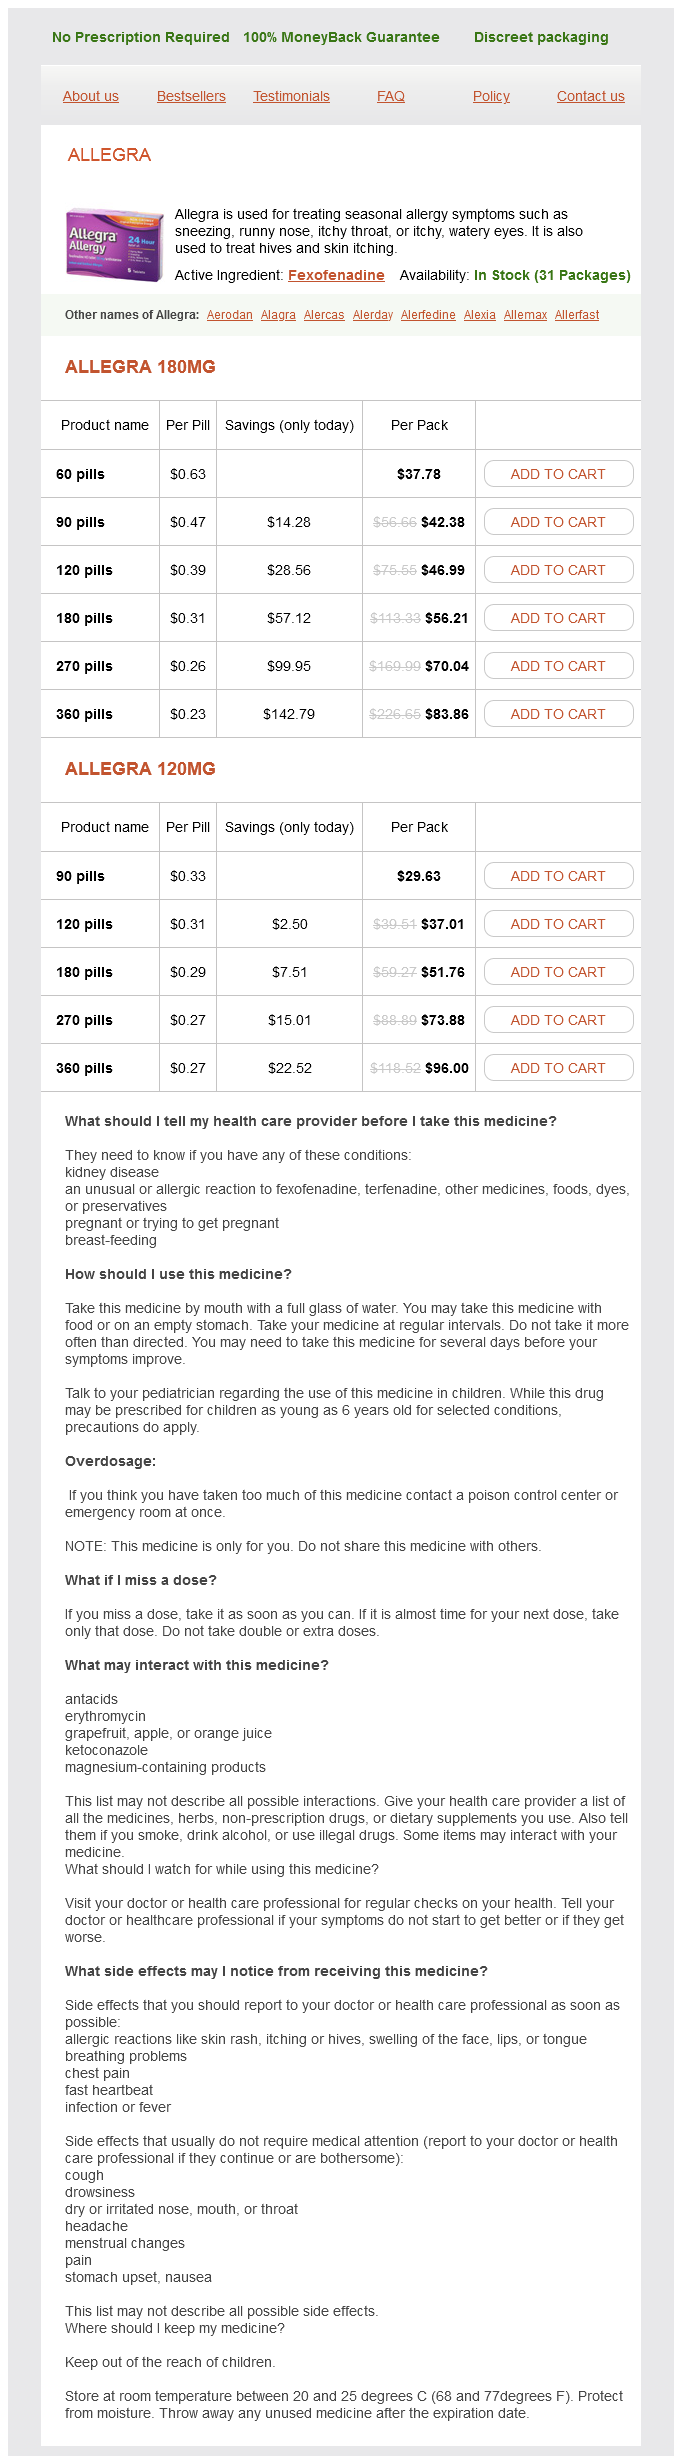
Task: Open the Testimonials page
Action: coord(291,96)
